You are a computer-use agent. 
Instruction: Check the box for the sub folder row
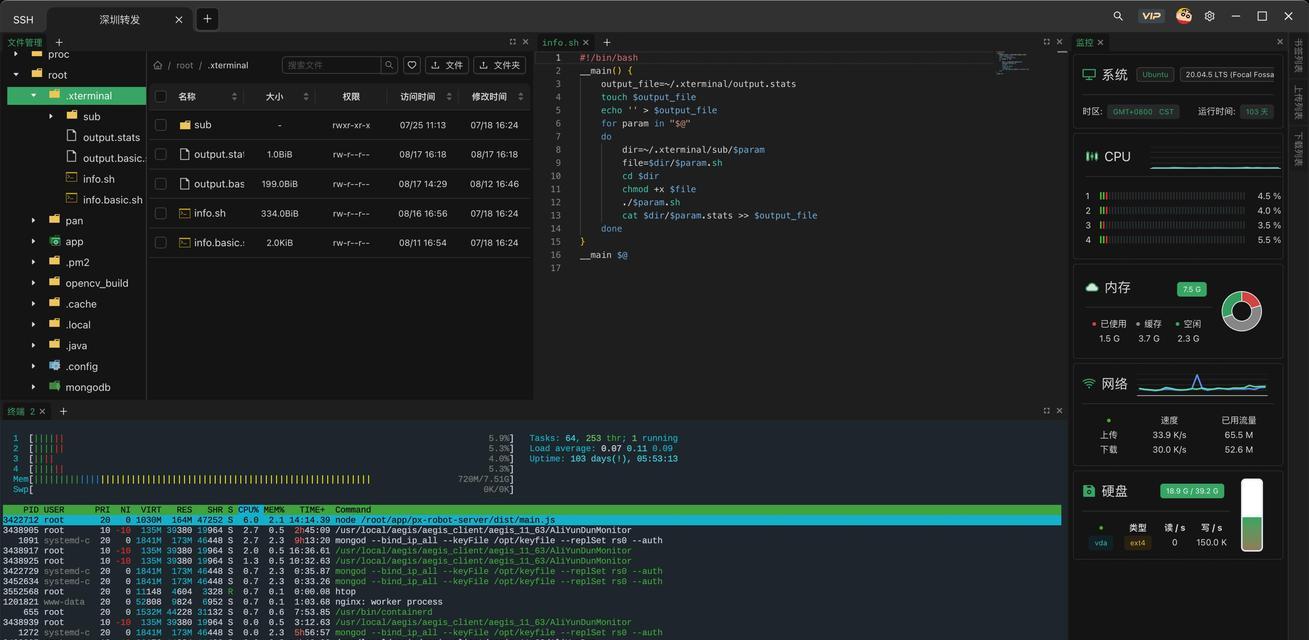(160, 125)
